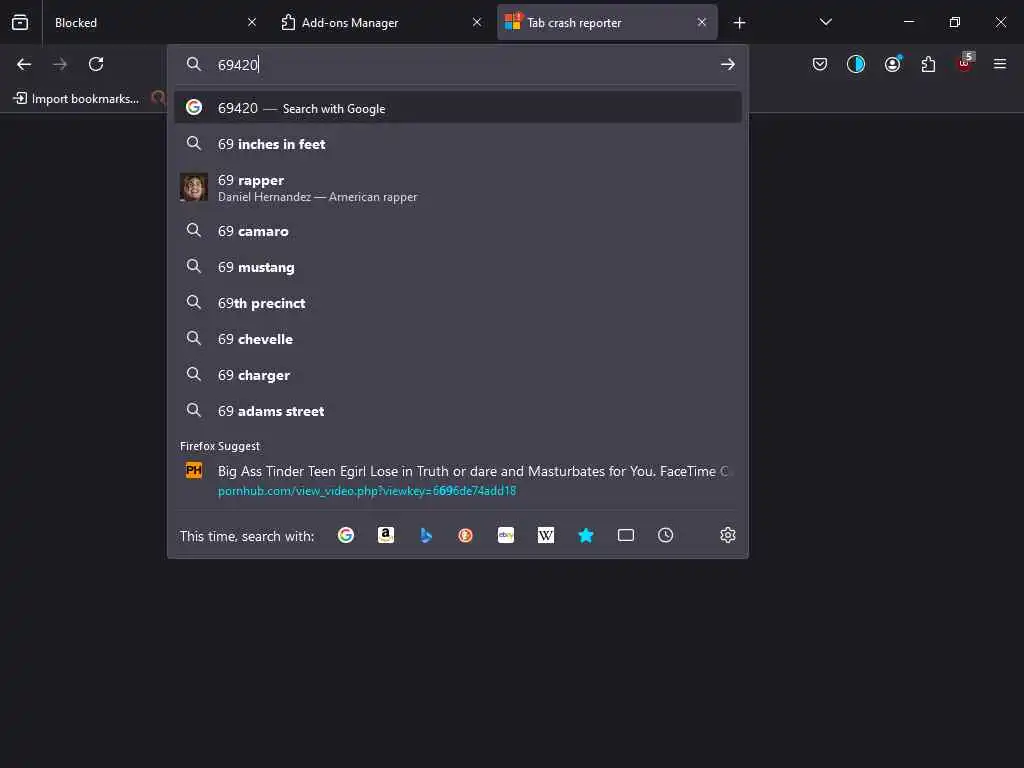The height and width of the screenshot is (768, 1024).
Task: Choose the 69 adams street suggestion
Action: [x=458, y=410]
